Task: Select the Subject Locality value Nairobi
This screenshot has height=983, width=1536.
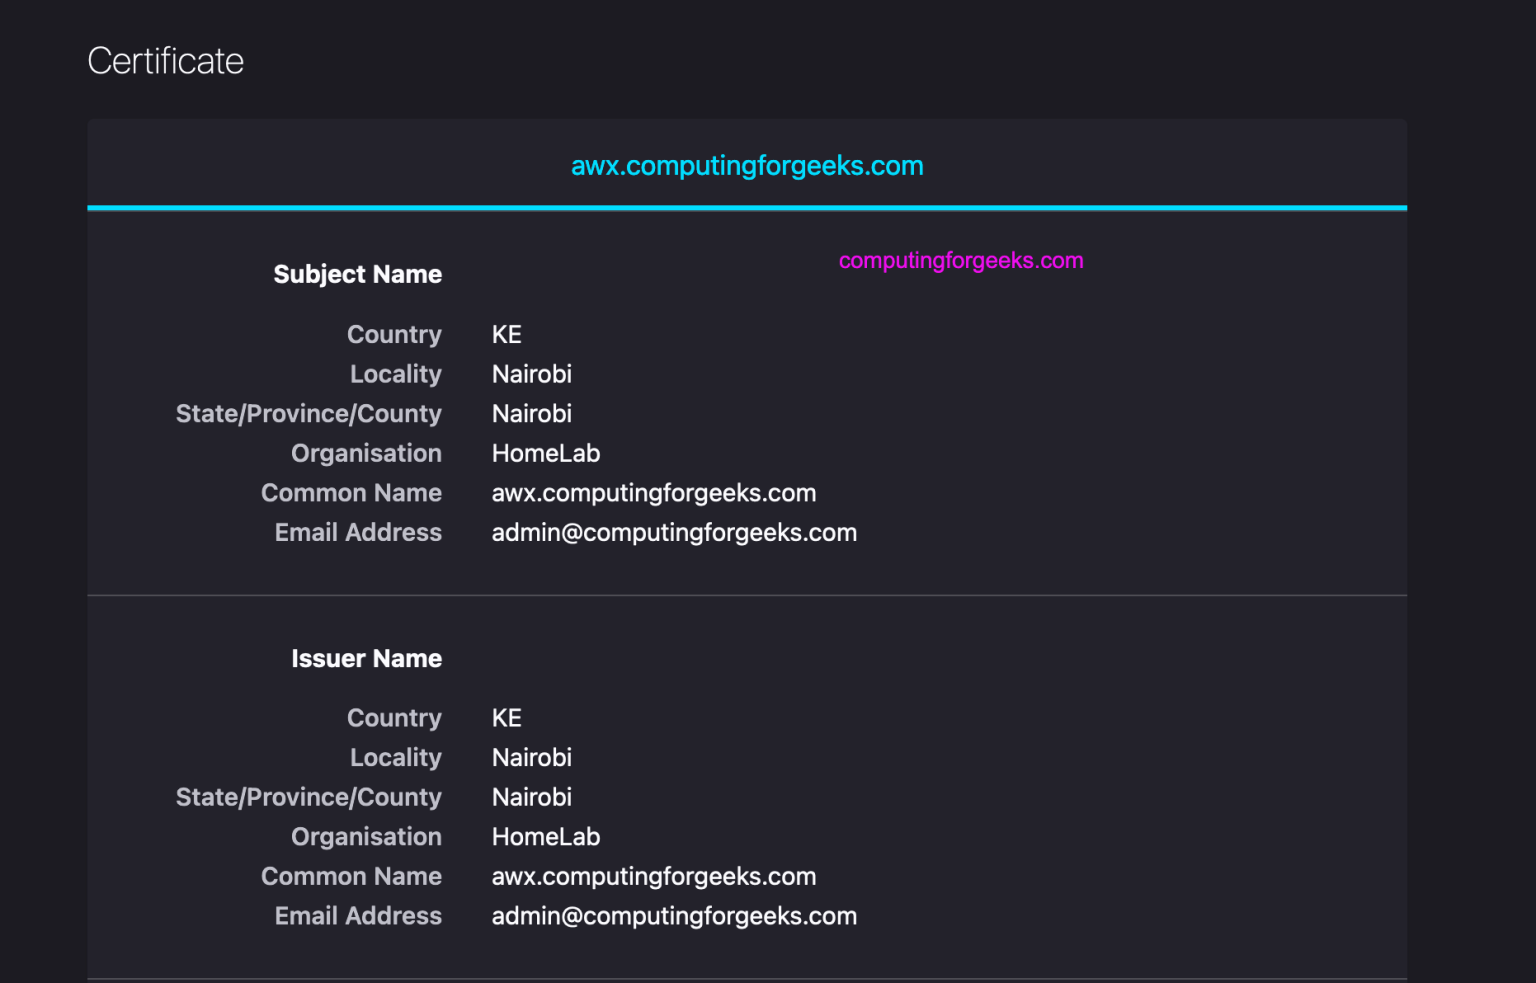Action: (x=531, y=373)
